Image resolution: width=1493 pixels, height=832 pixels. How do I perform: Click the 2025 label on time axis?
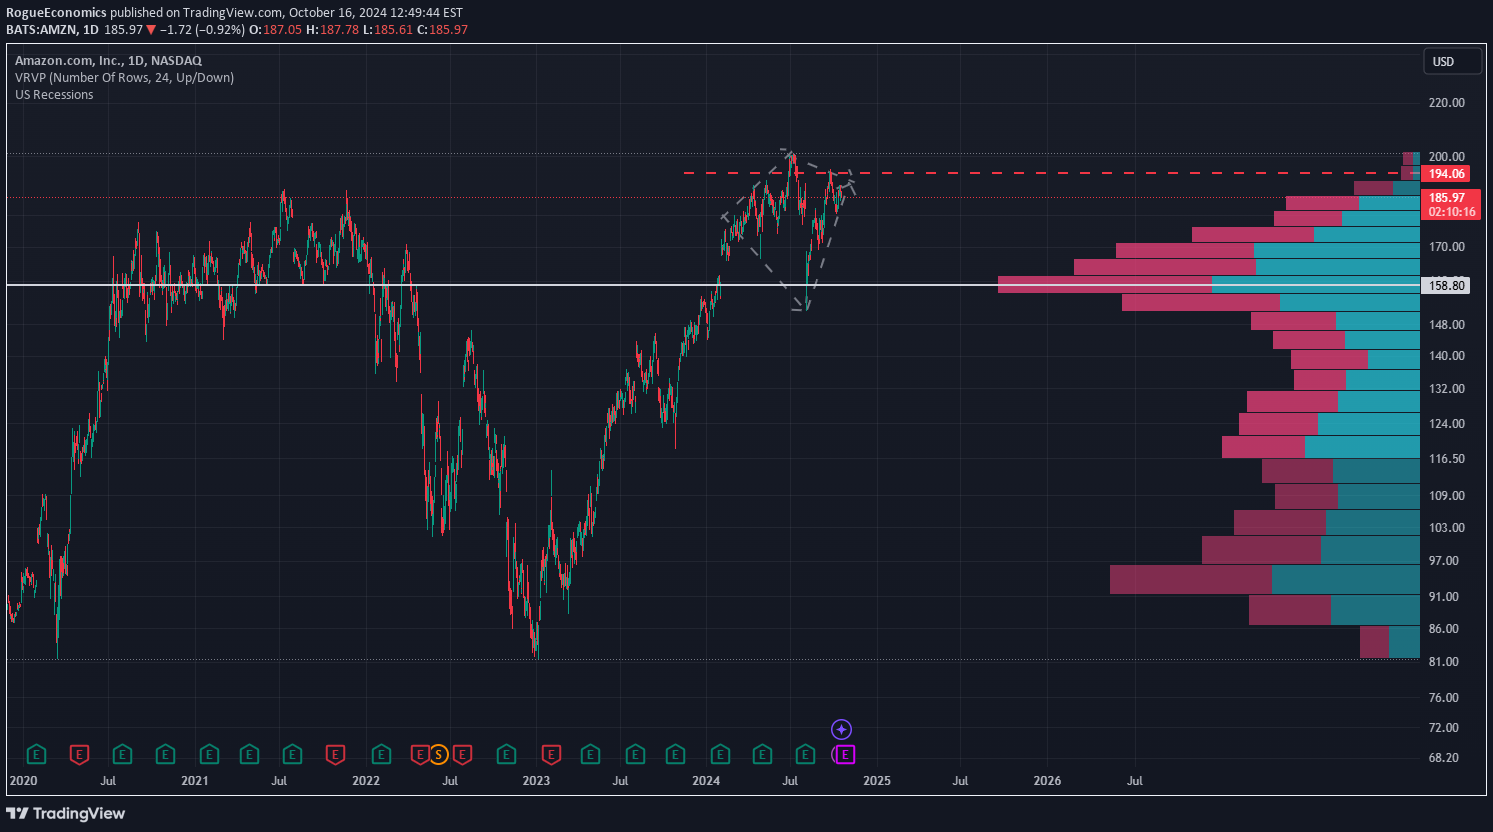(876, 781)
